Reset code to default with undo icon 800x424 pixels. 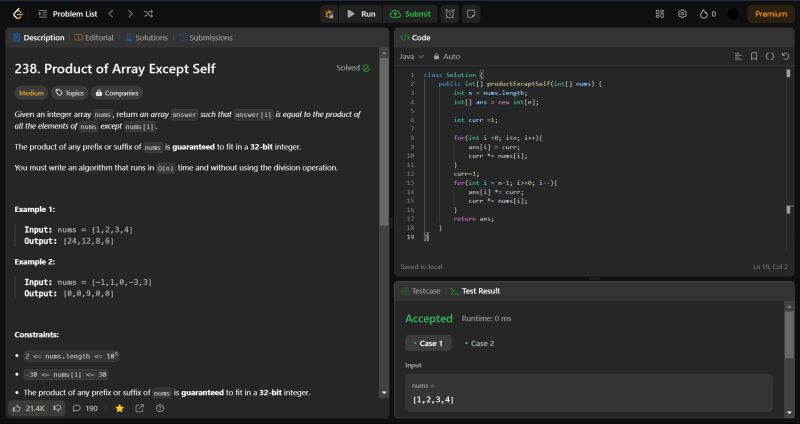pyautogui.click(x=786, y=57)
